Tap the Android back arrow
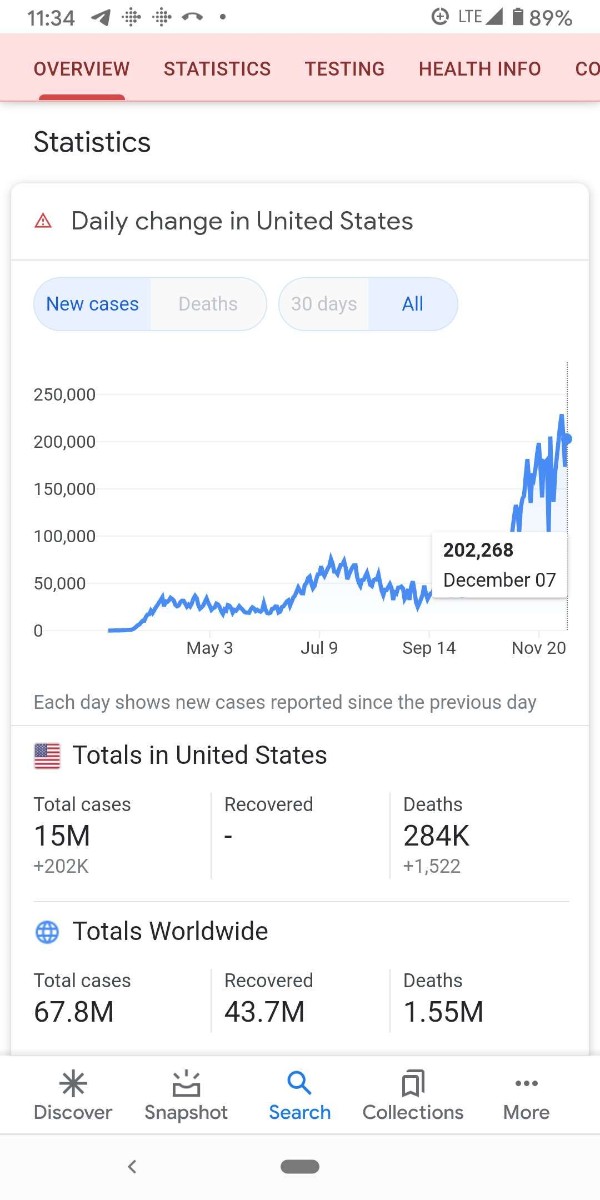This screenshot has height=1200, width=600. [132, 1166]
